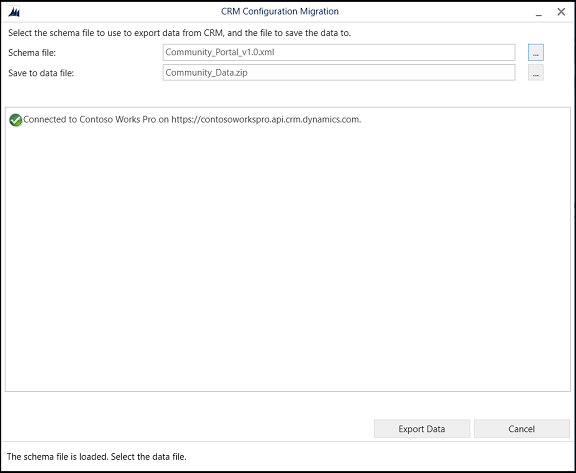Screen dimensions: 576x473
Task: Click the Dynamics CRM app icon in title bar
Action: (14, 12)
